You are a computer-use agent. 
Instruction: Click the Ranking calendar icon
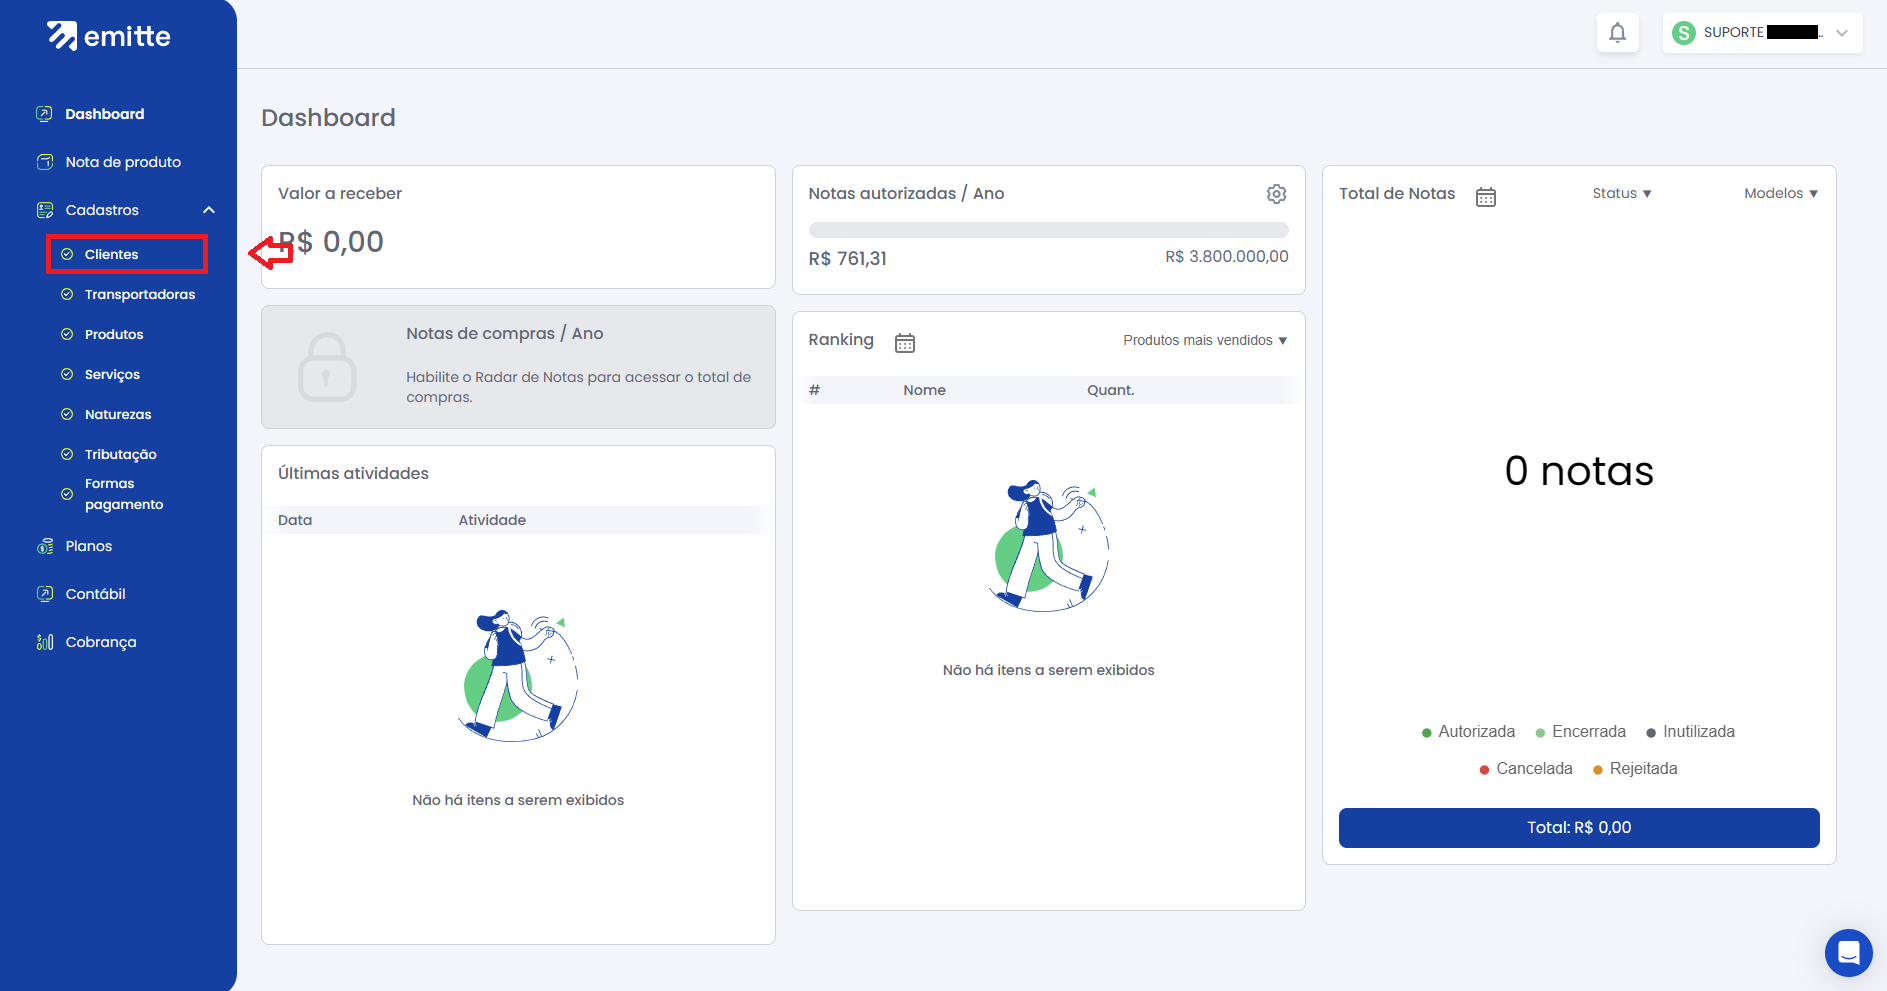905,343
